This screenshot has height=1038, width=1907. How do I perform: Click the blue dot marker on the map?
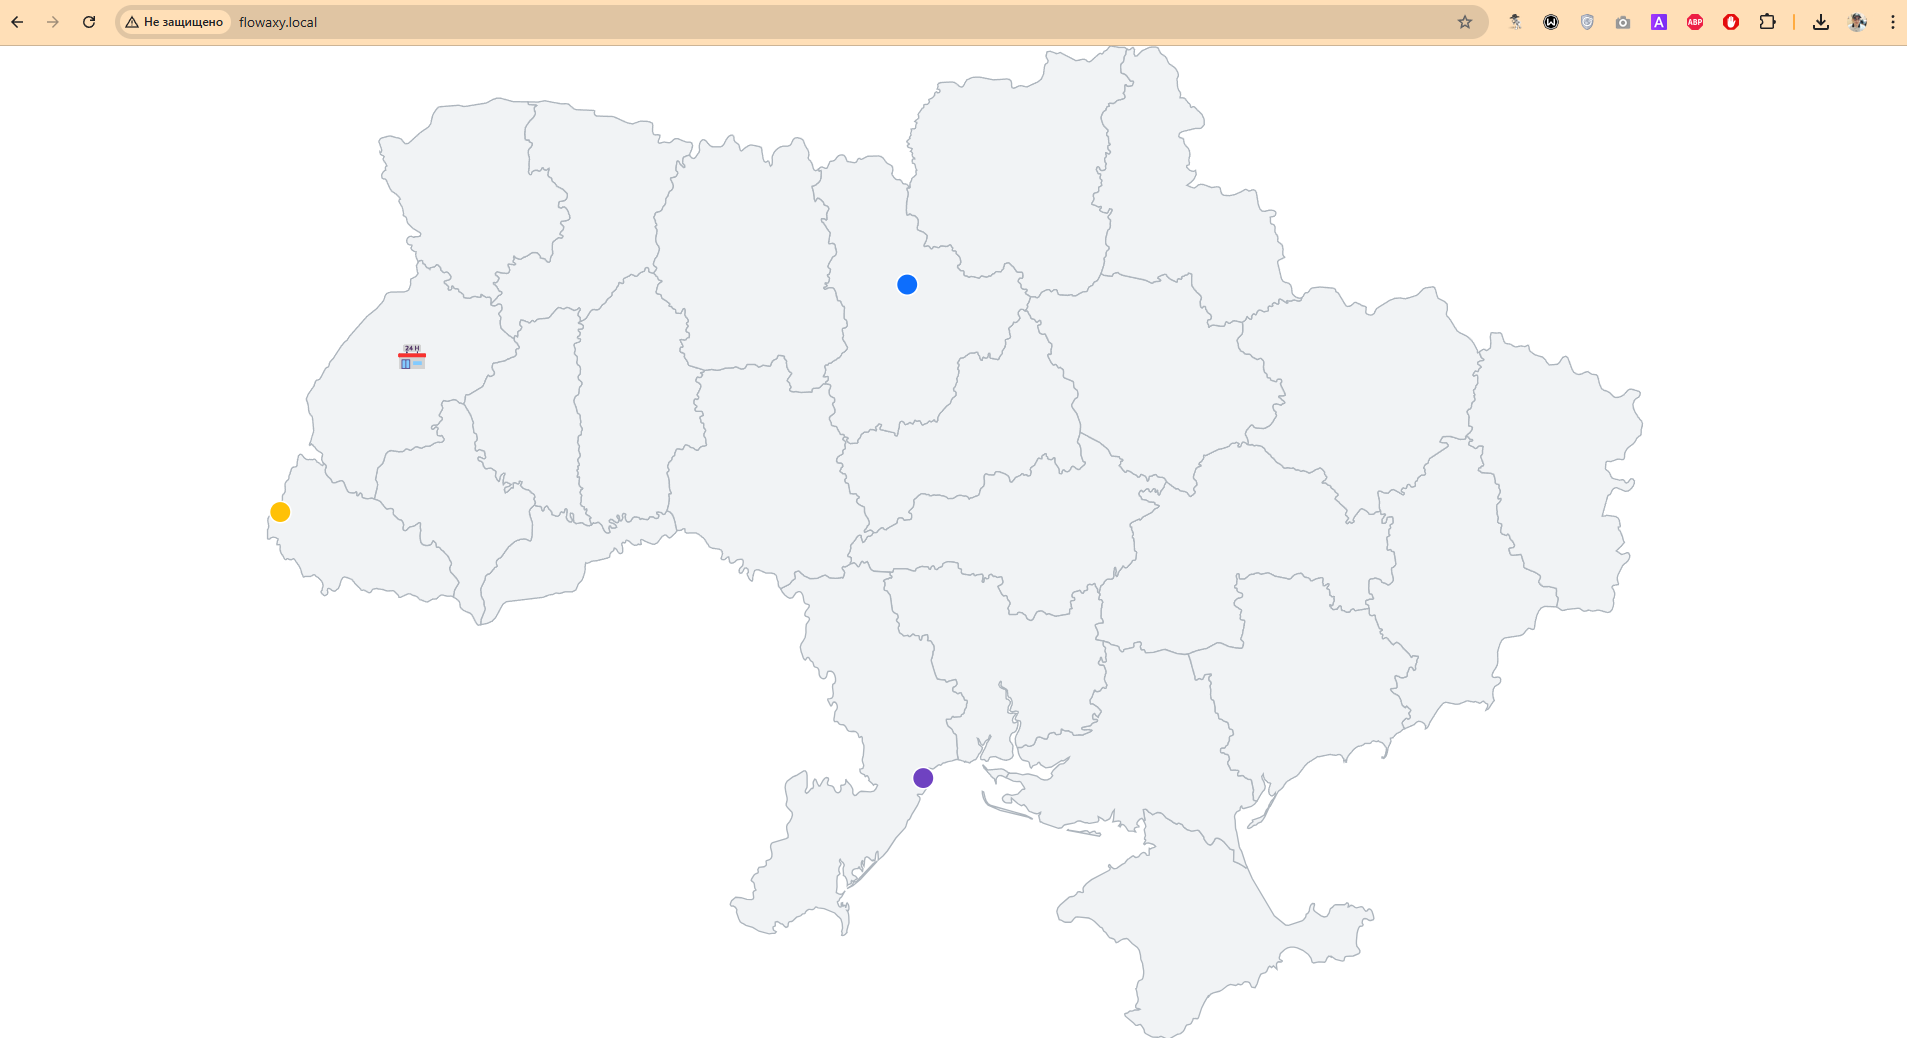point(907,285)
